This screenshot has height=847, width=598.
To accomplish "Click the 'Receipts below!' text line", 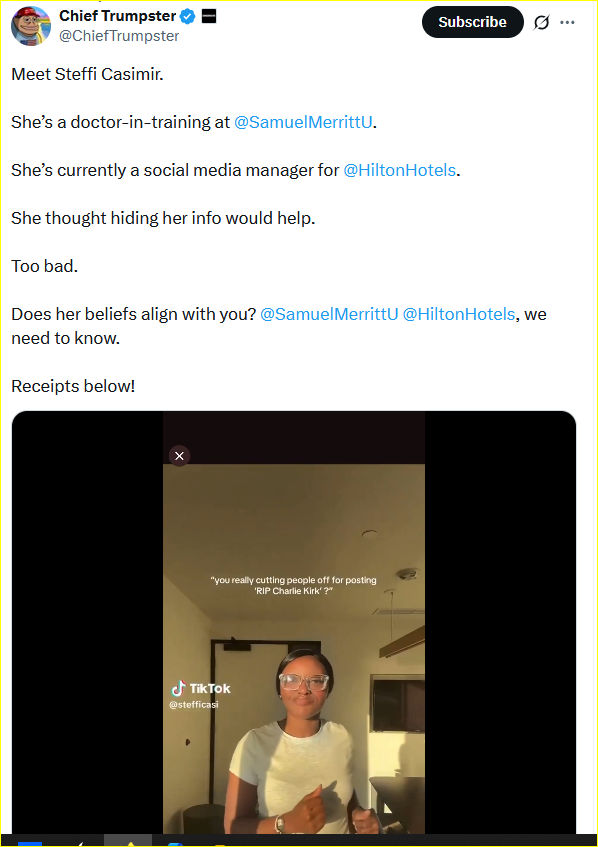I will click(x=73, y=386).
